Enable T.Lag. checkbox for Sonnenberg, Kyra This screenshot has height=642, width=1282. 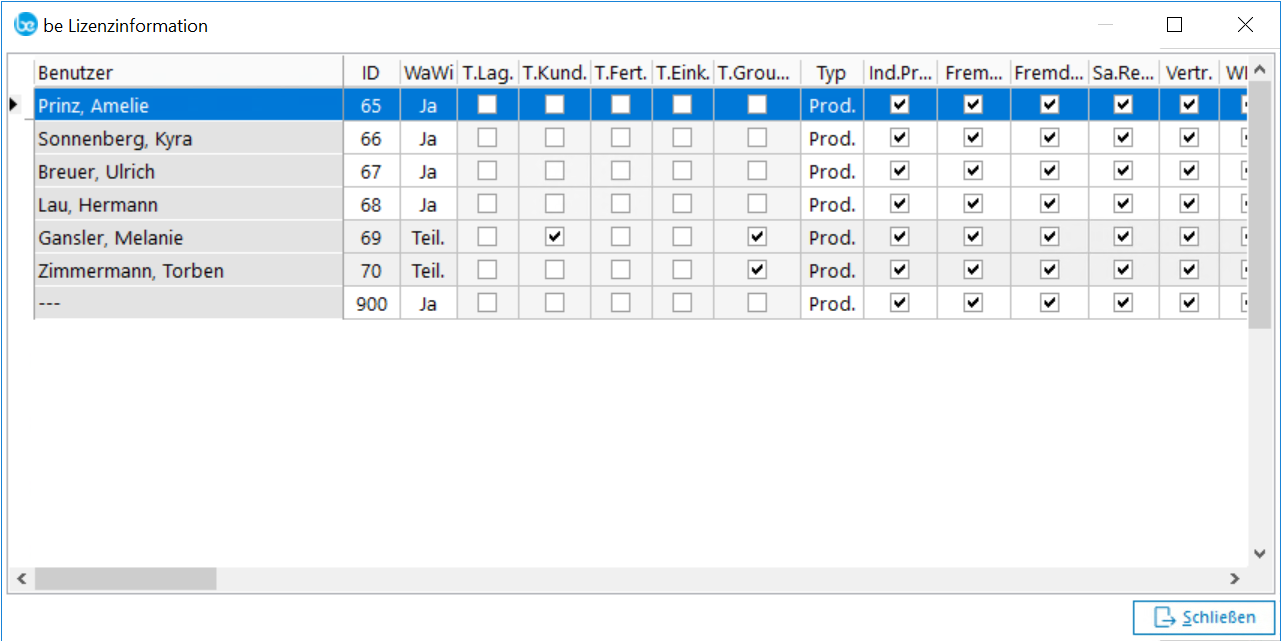point(487,138)
